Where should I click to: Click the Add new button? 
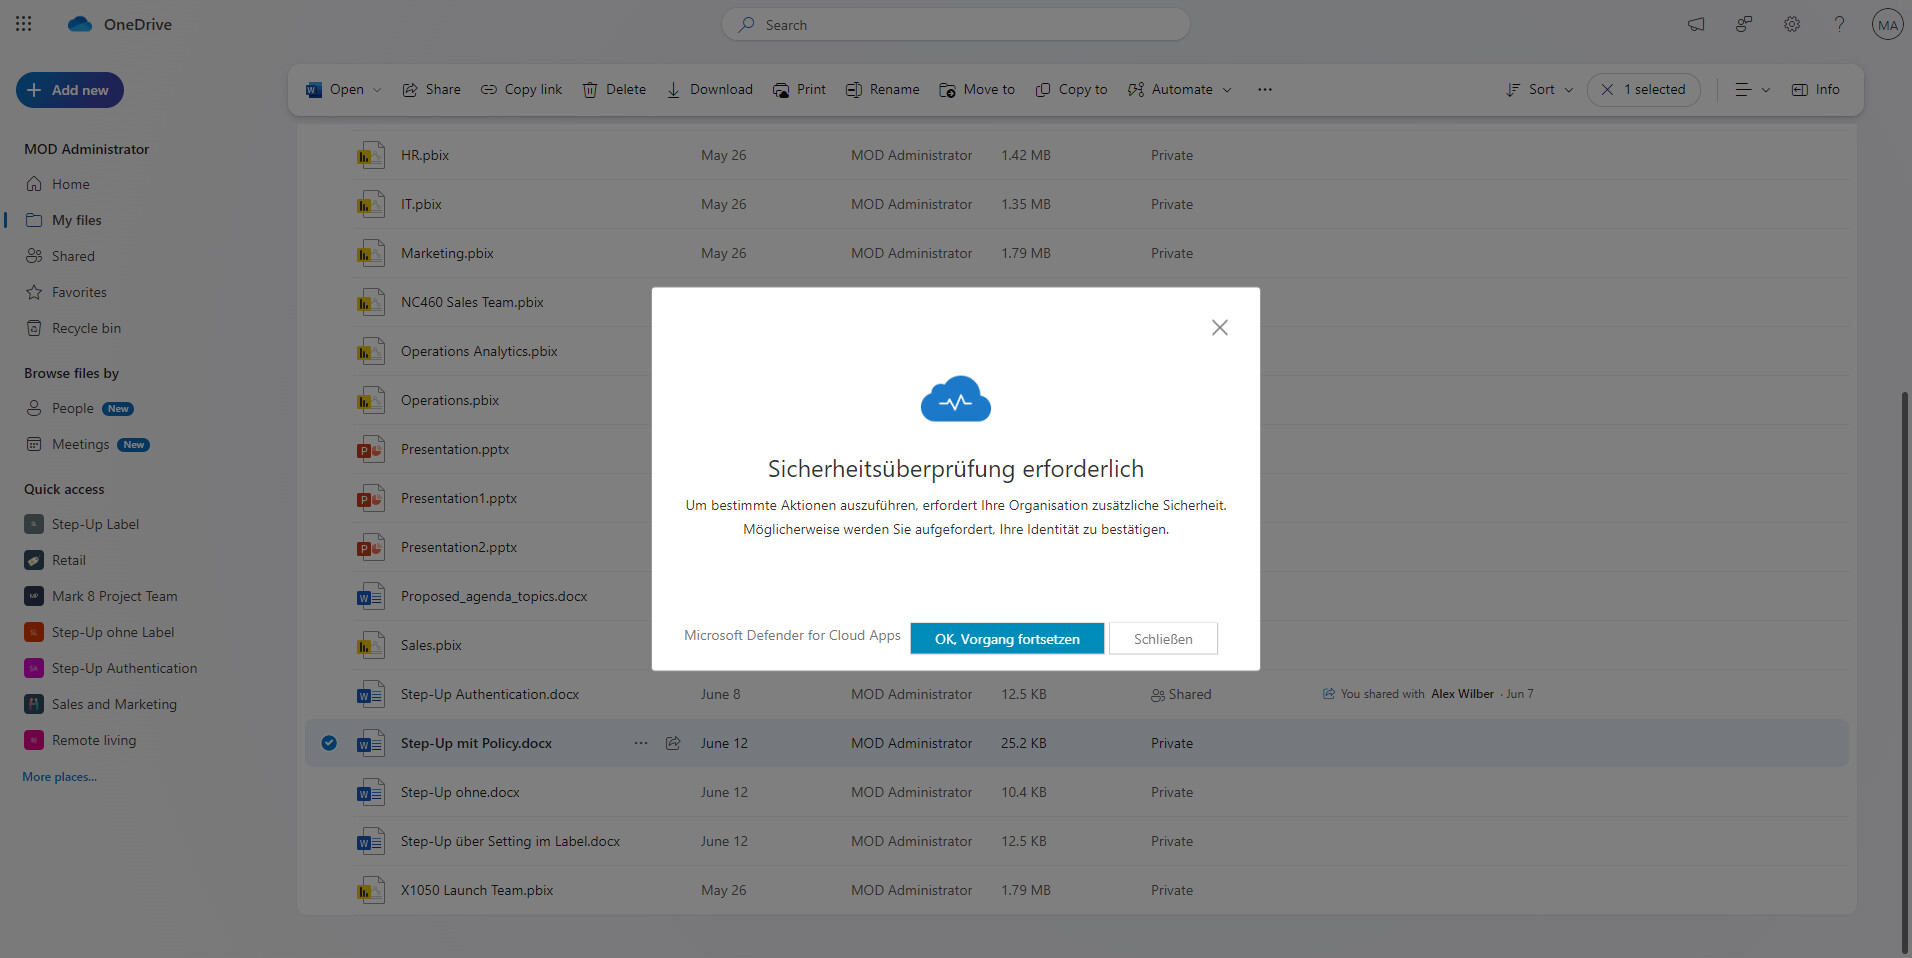[x=70, y=90]
